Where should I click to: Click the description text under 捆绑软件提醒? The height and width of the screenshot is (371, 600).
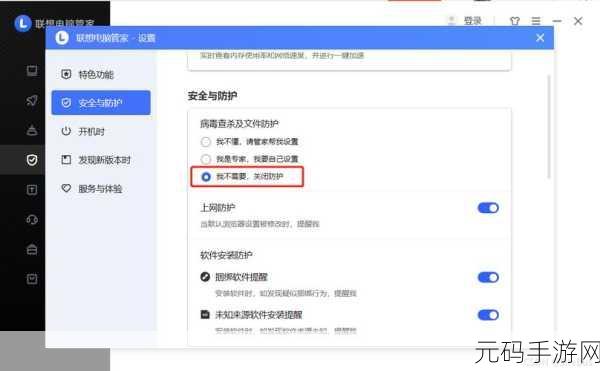(285, 293)
